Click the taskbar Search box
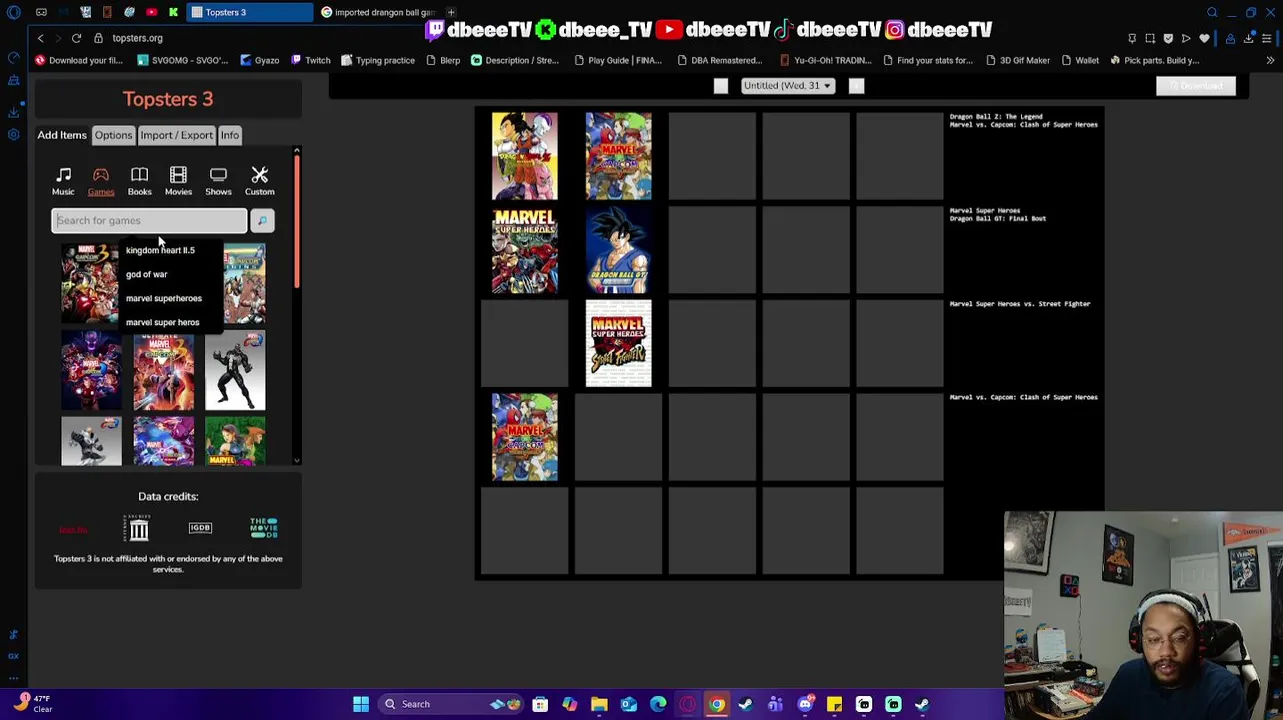Viewport: 1283px width, 720px height. (450, 704)
